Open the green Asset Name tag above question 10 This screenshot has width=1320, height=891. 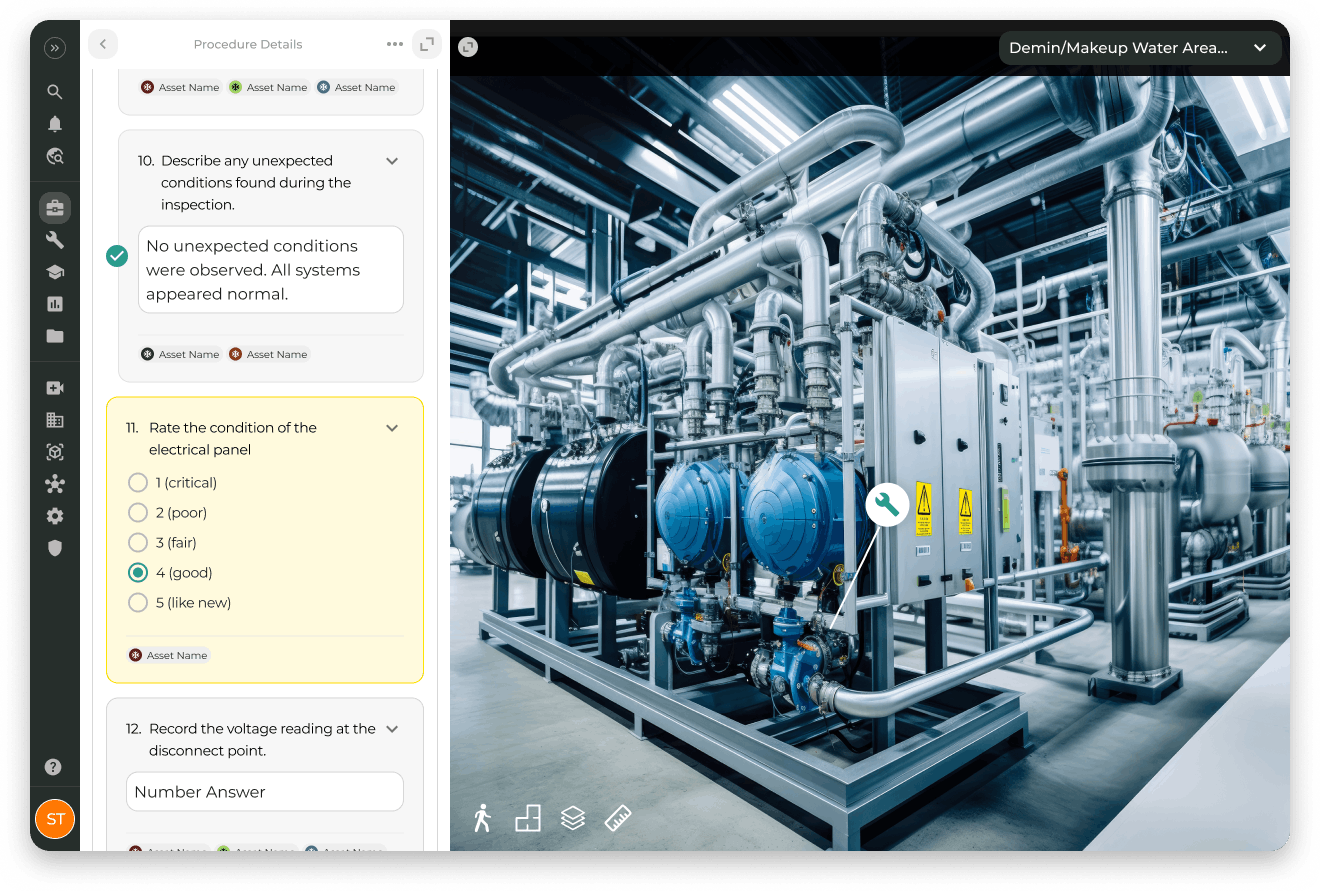268,88
